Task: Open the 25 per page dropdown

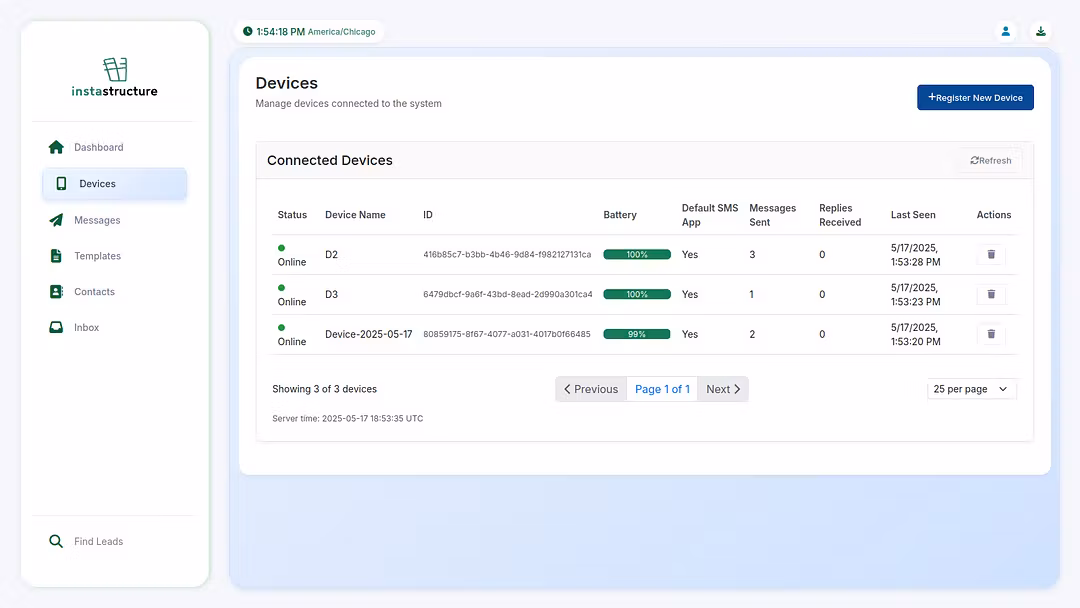Action: tap(972, 389)
